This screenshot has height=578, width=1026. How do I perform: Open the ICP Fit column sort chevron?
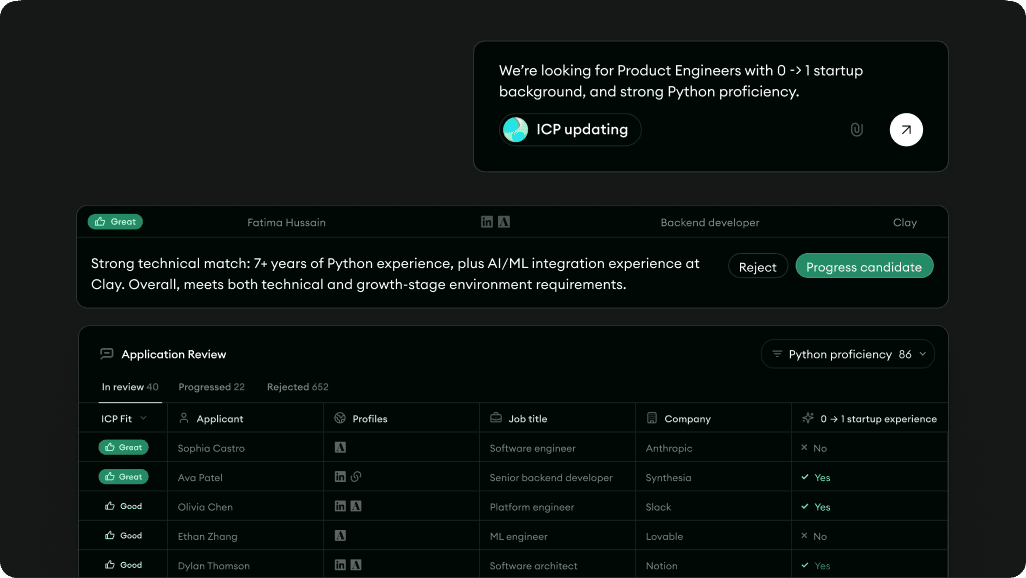[143, 419]
